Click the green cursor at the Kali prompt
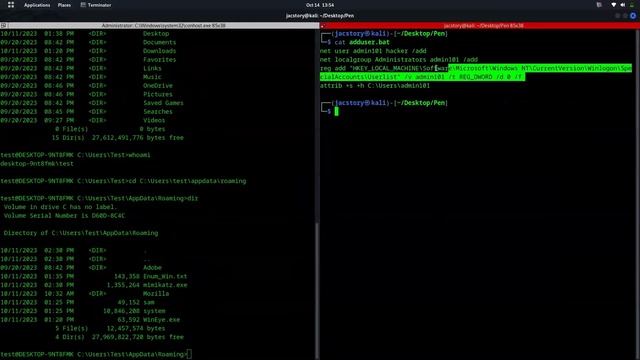This screenshot has height=360, width=640. tap(336, 111)
